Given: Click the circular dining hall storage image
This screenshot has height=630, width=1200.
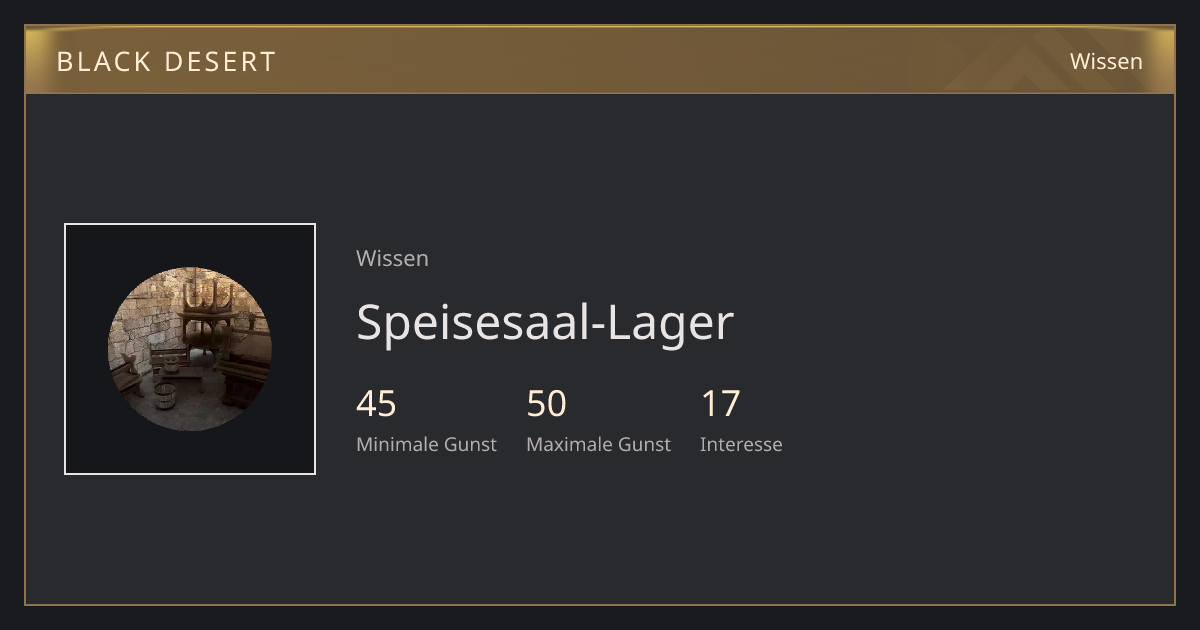Looking at the screenshot, I should [x=190, y=349].
